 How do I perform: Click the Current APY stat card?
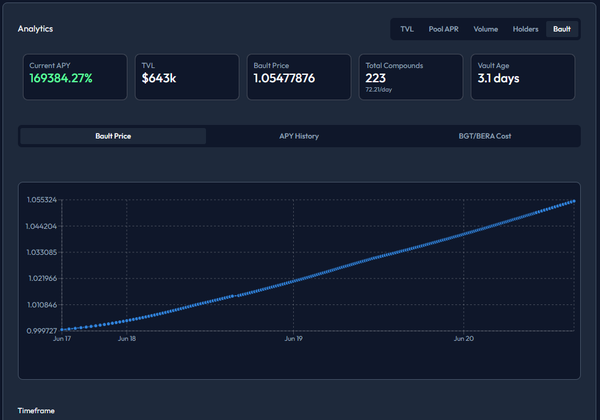(x=74, y=76)
